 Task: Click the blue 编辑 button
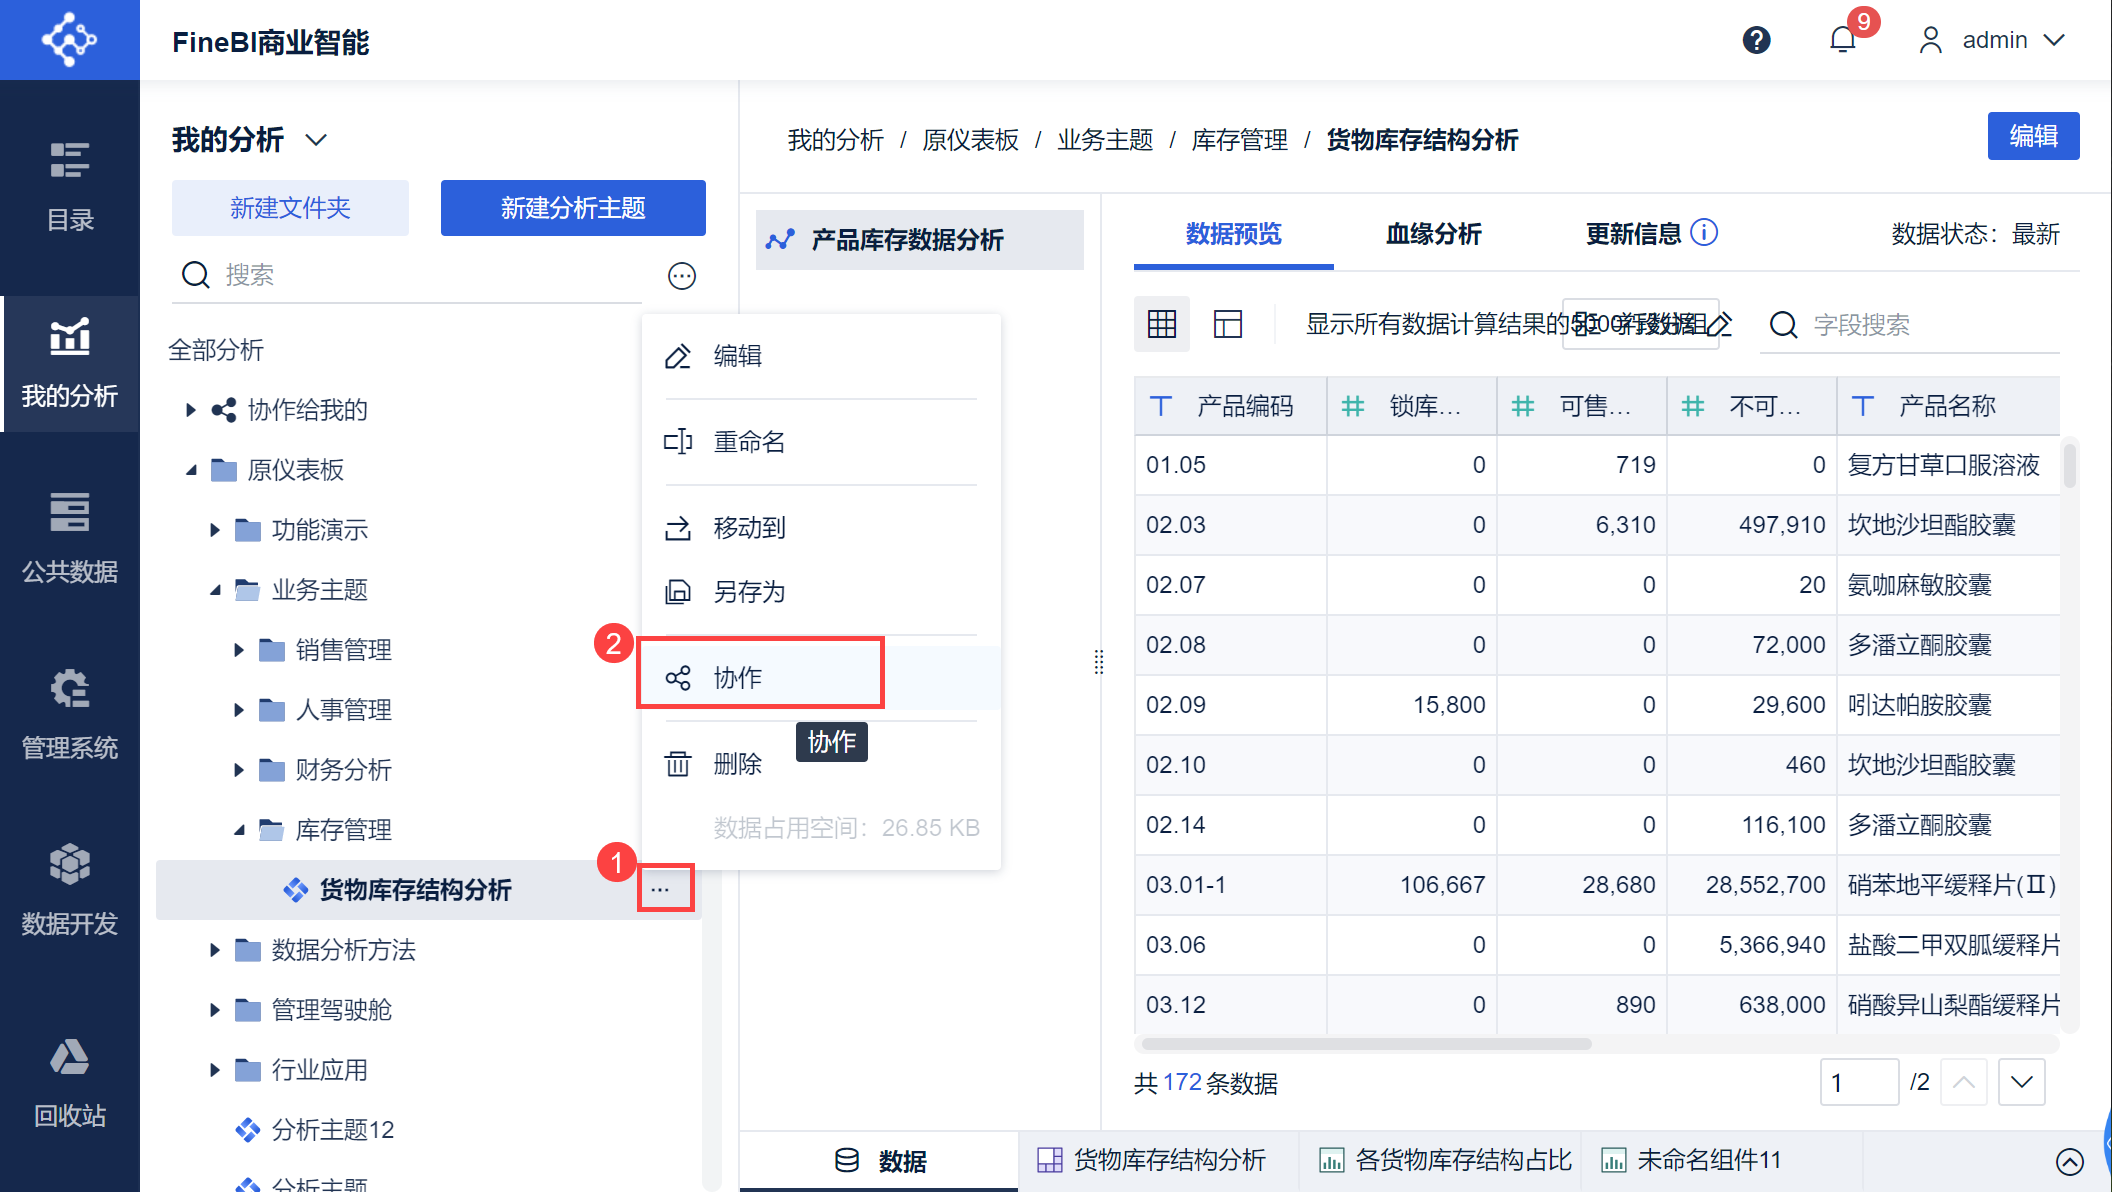point(2032,136)
